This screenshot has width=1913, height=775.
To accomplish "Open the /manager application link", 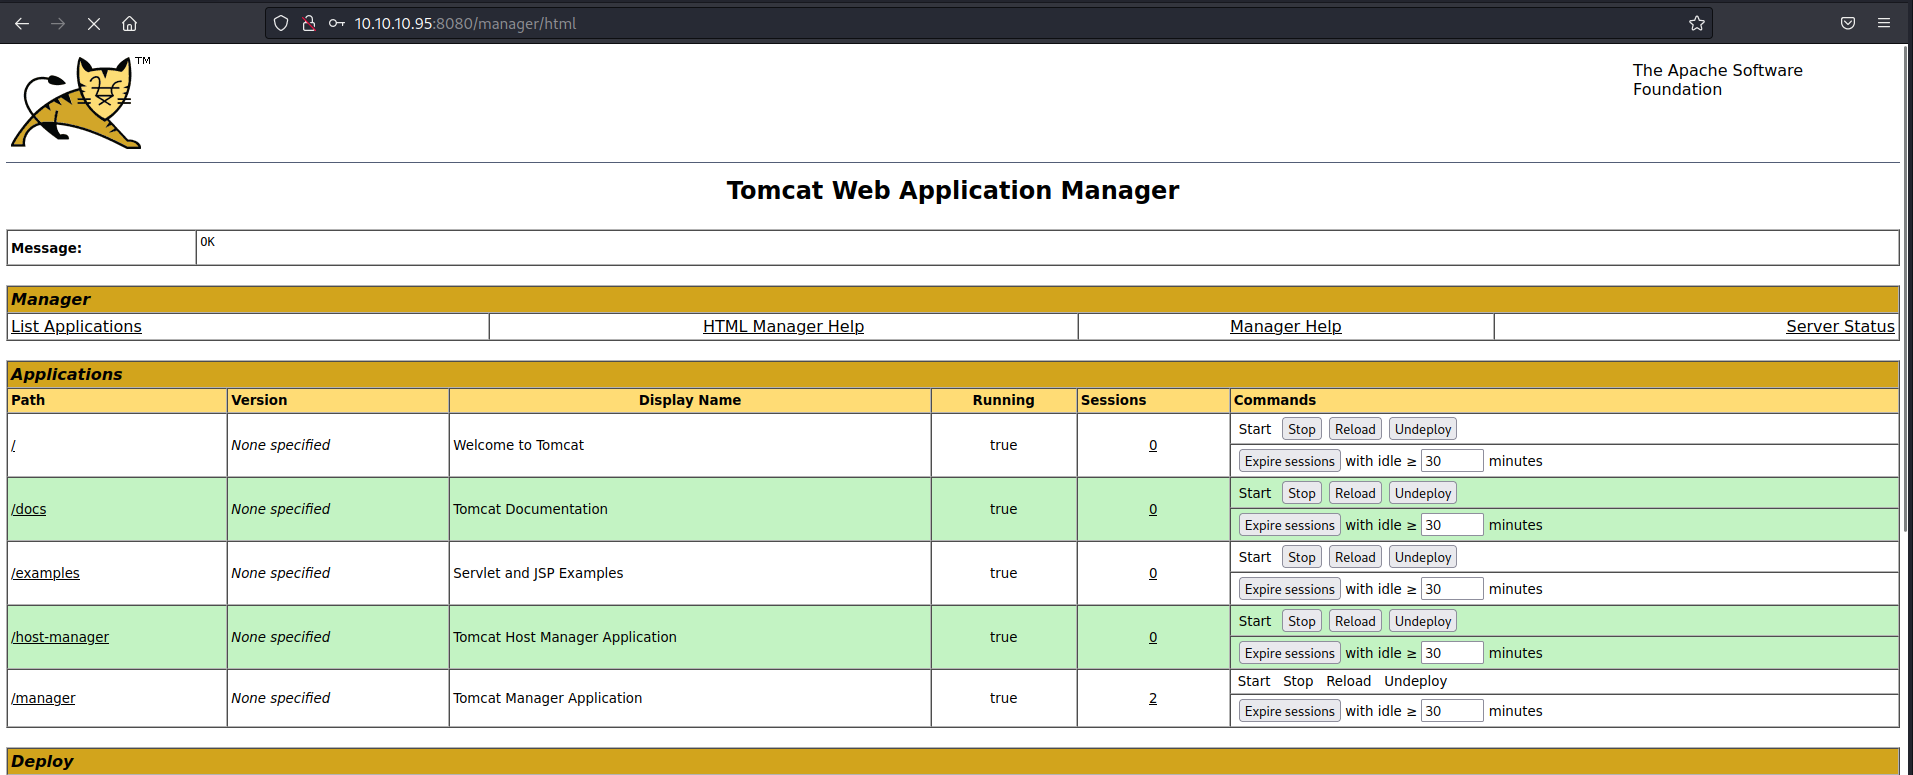I will (x=43, y=698).
